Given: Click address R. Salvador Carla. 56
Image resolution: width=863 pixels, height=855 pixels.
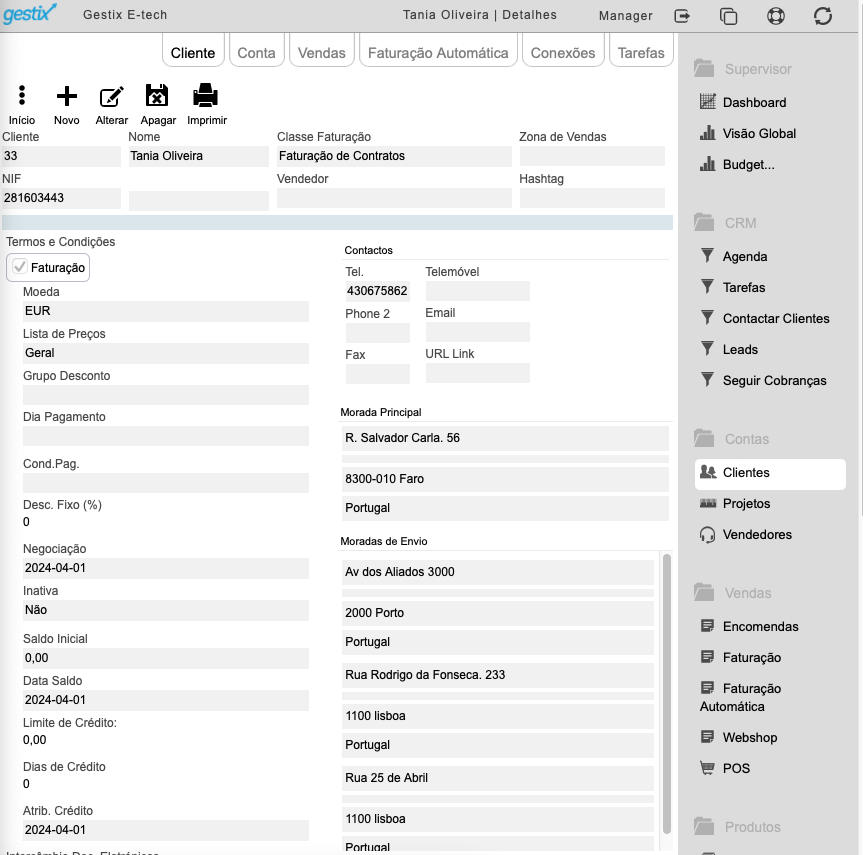Looking at the screenshot, I should pos(505,438).
